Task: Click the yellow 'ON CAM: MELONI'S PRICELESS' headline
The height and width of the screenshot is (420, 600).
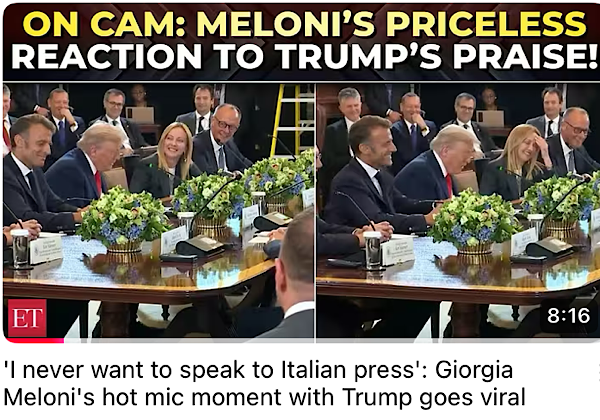Action: point(304,23)
